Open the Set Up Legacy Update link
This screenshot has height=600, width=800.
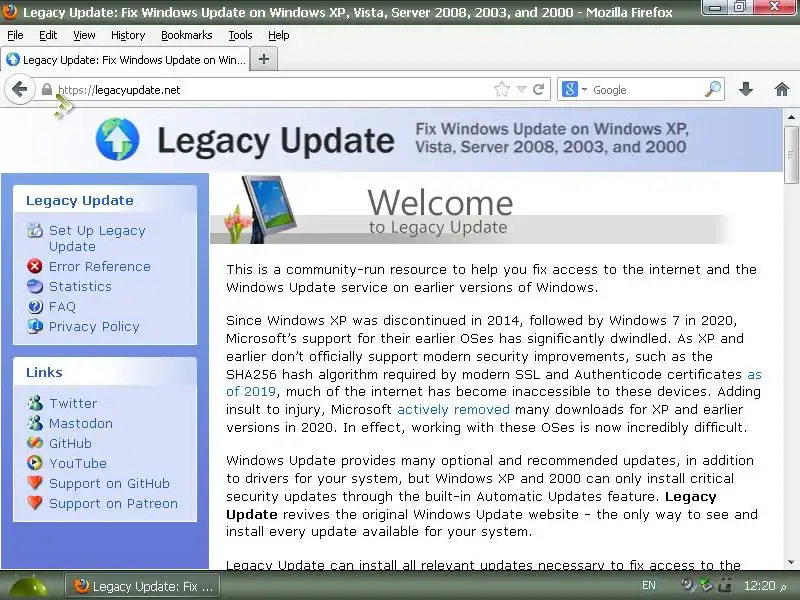tap(97, 238)
